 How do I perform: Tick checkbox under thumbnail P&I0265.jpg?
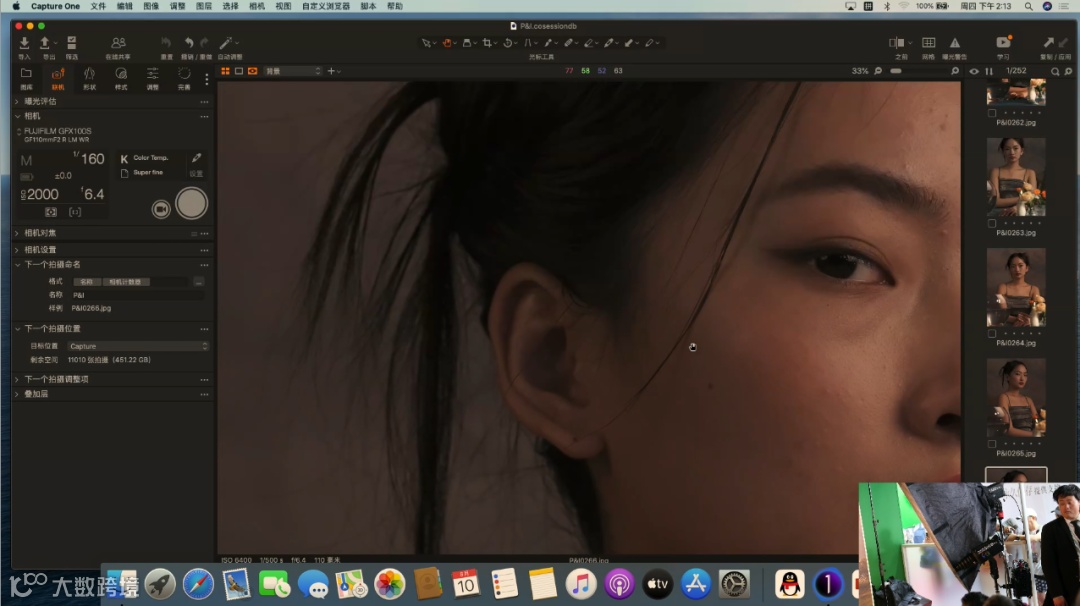click(992, 444)
